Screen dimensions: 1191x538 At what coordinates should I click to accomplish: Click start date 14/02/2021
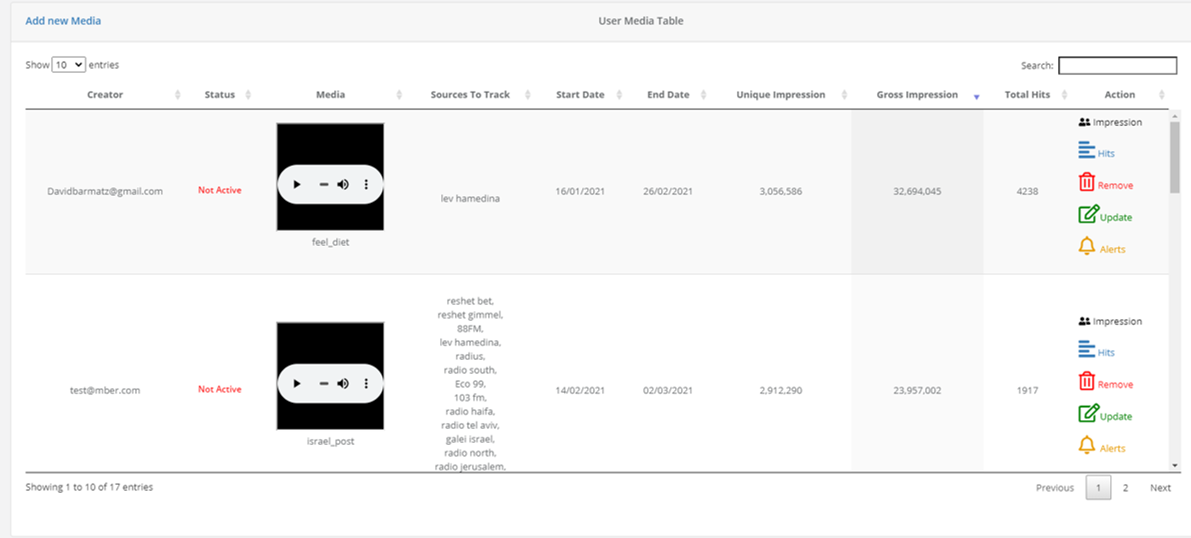(580, 391)
